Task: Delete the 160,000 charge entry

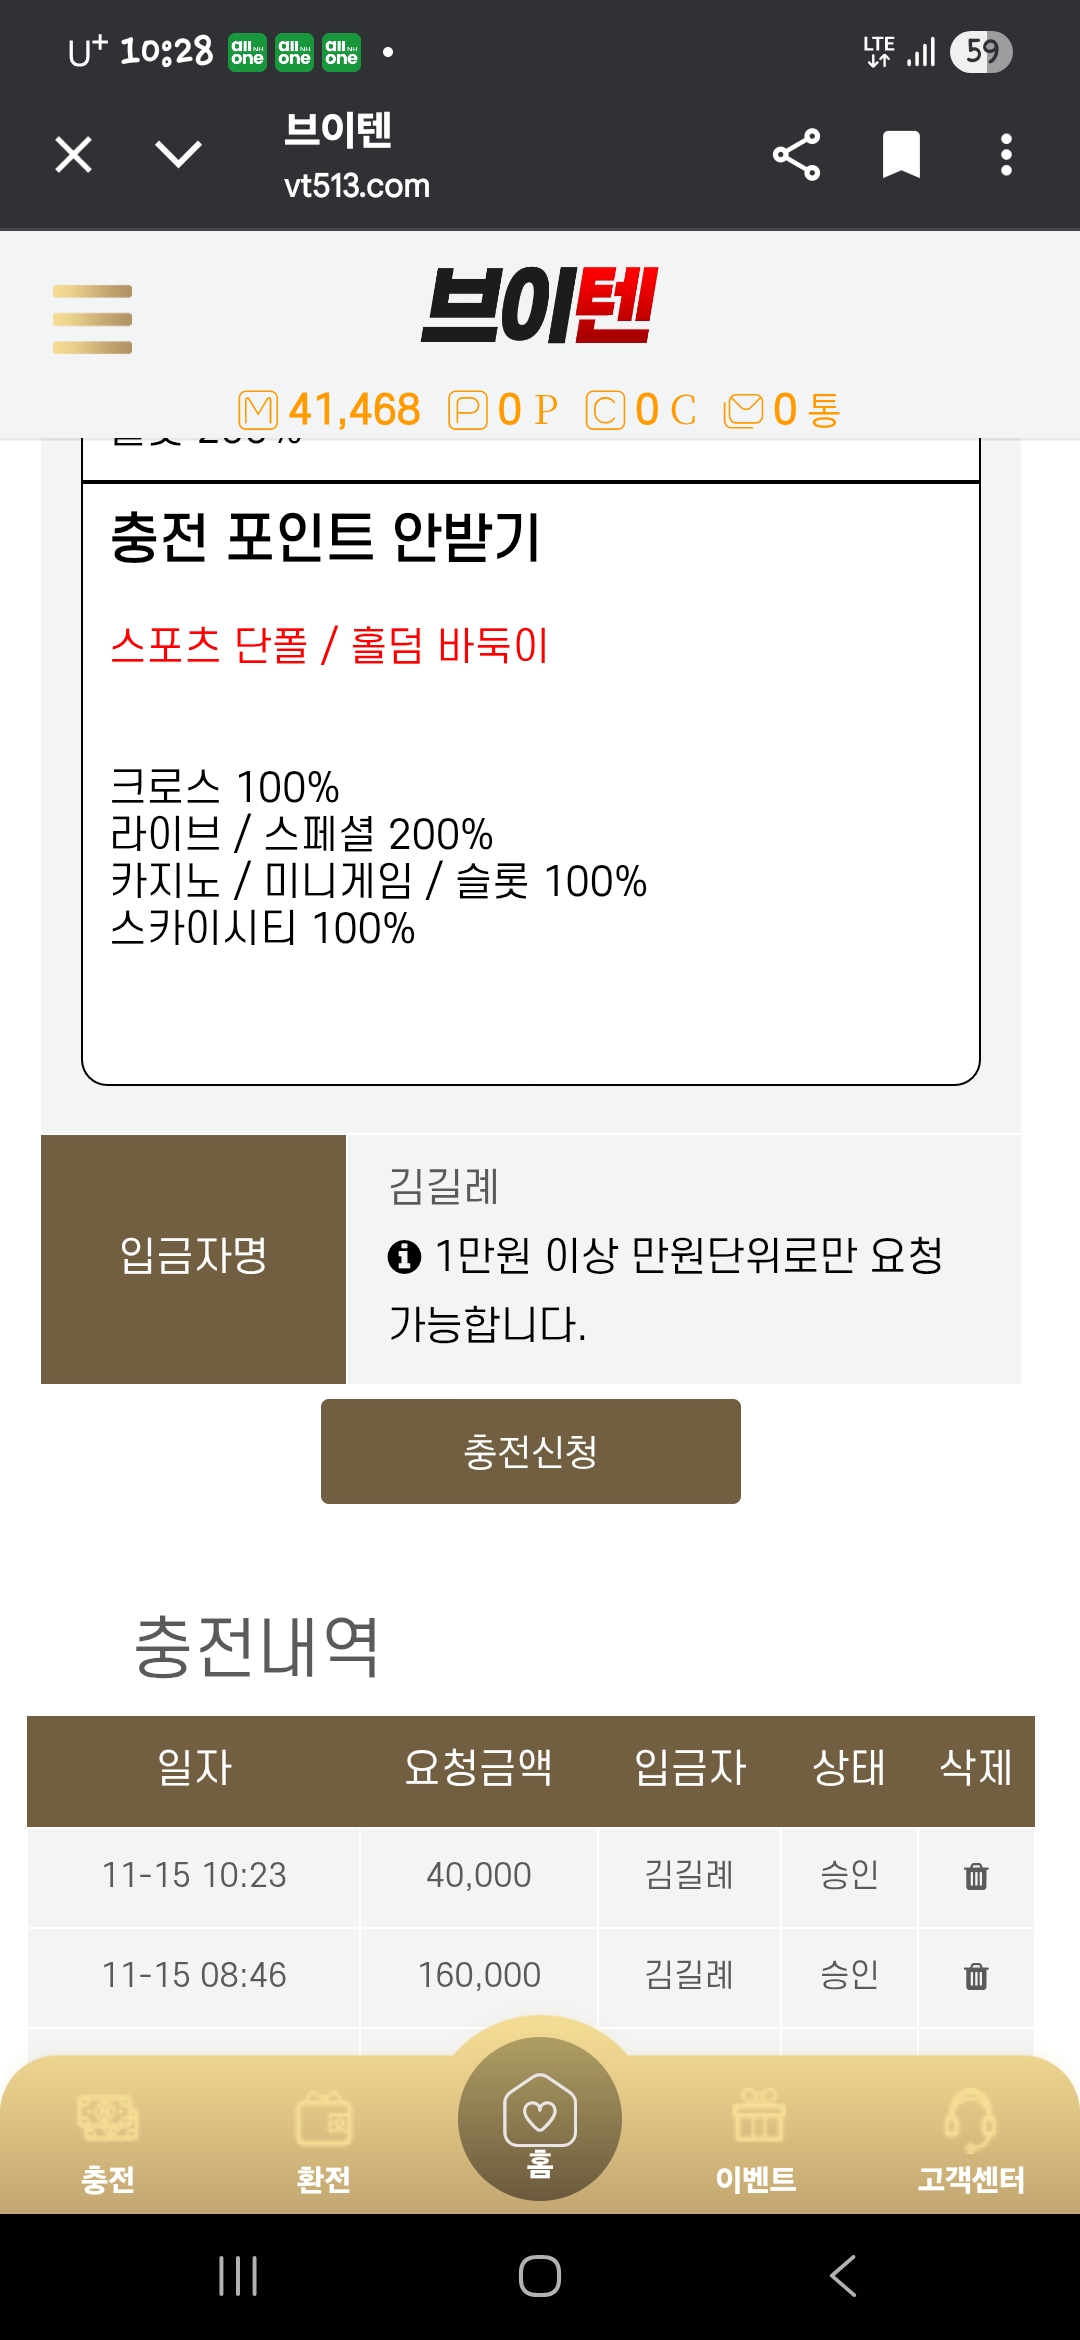Action: click(x=976, y=1976)
